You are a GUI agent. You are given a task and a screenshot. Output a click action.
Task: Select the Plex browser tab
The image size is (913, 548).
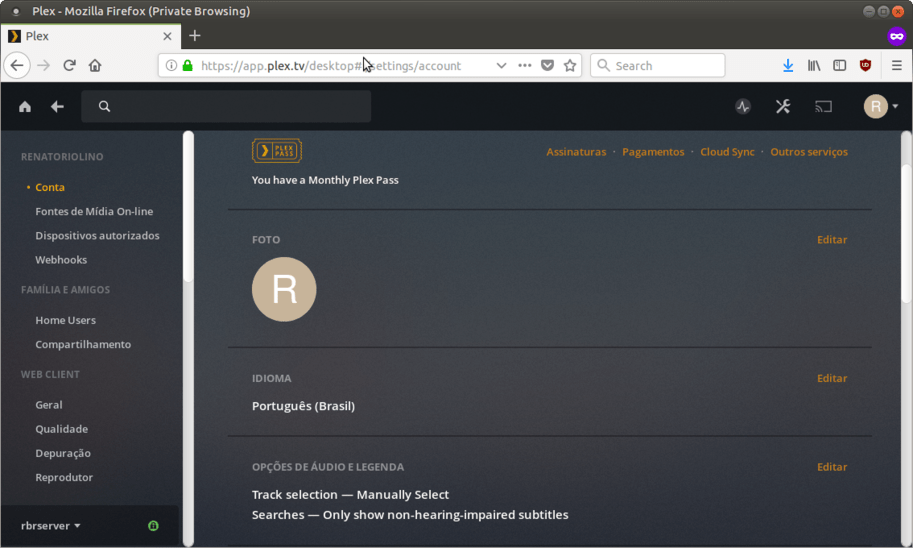coord(91,36)
